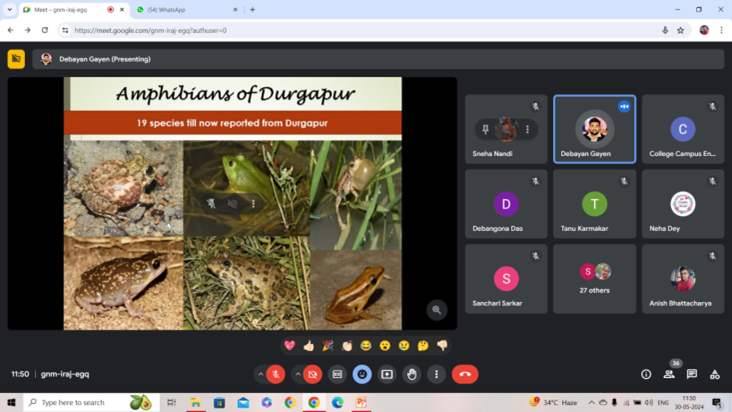Raise your hand in the meeting

(x=411, y=374)
